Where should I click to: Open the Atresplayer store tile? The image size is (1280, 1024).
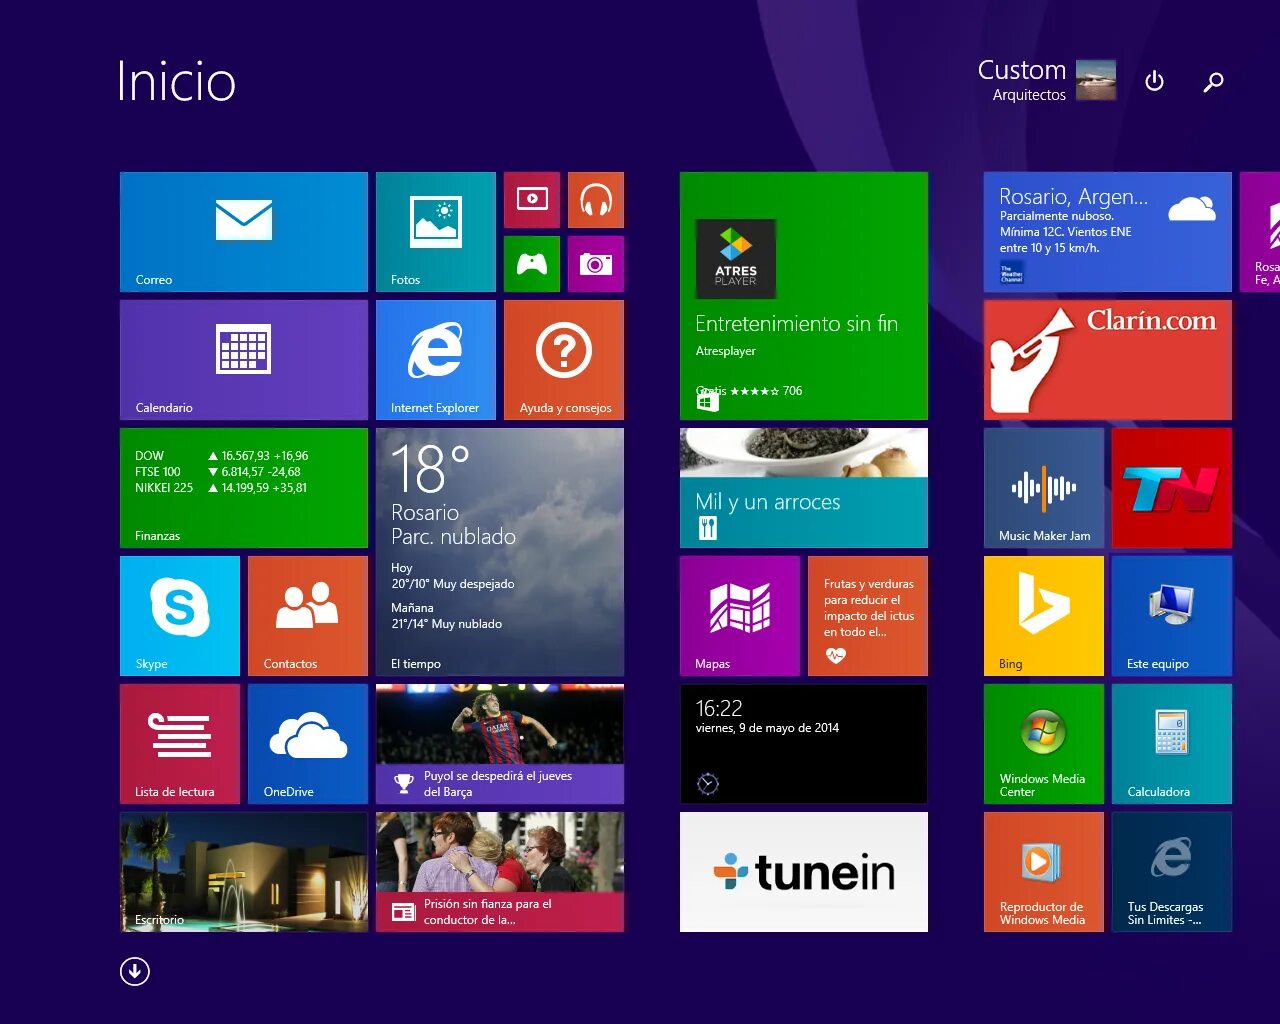[804, 296]
